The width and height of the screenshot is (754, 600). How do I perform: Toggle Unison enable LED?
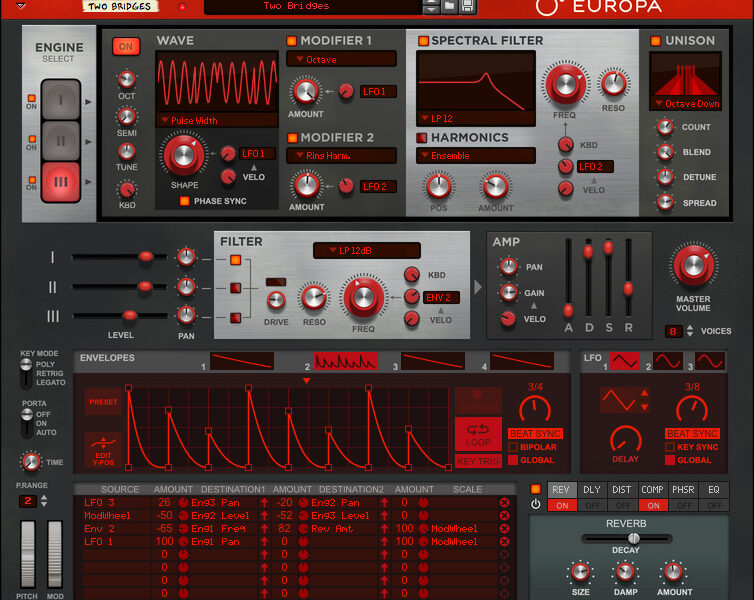click(655, 41)
